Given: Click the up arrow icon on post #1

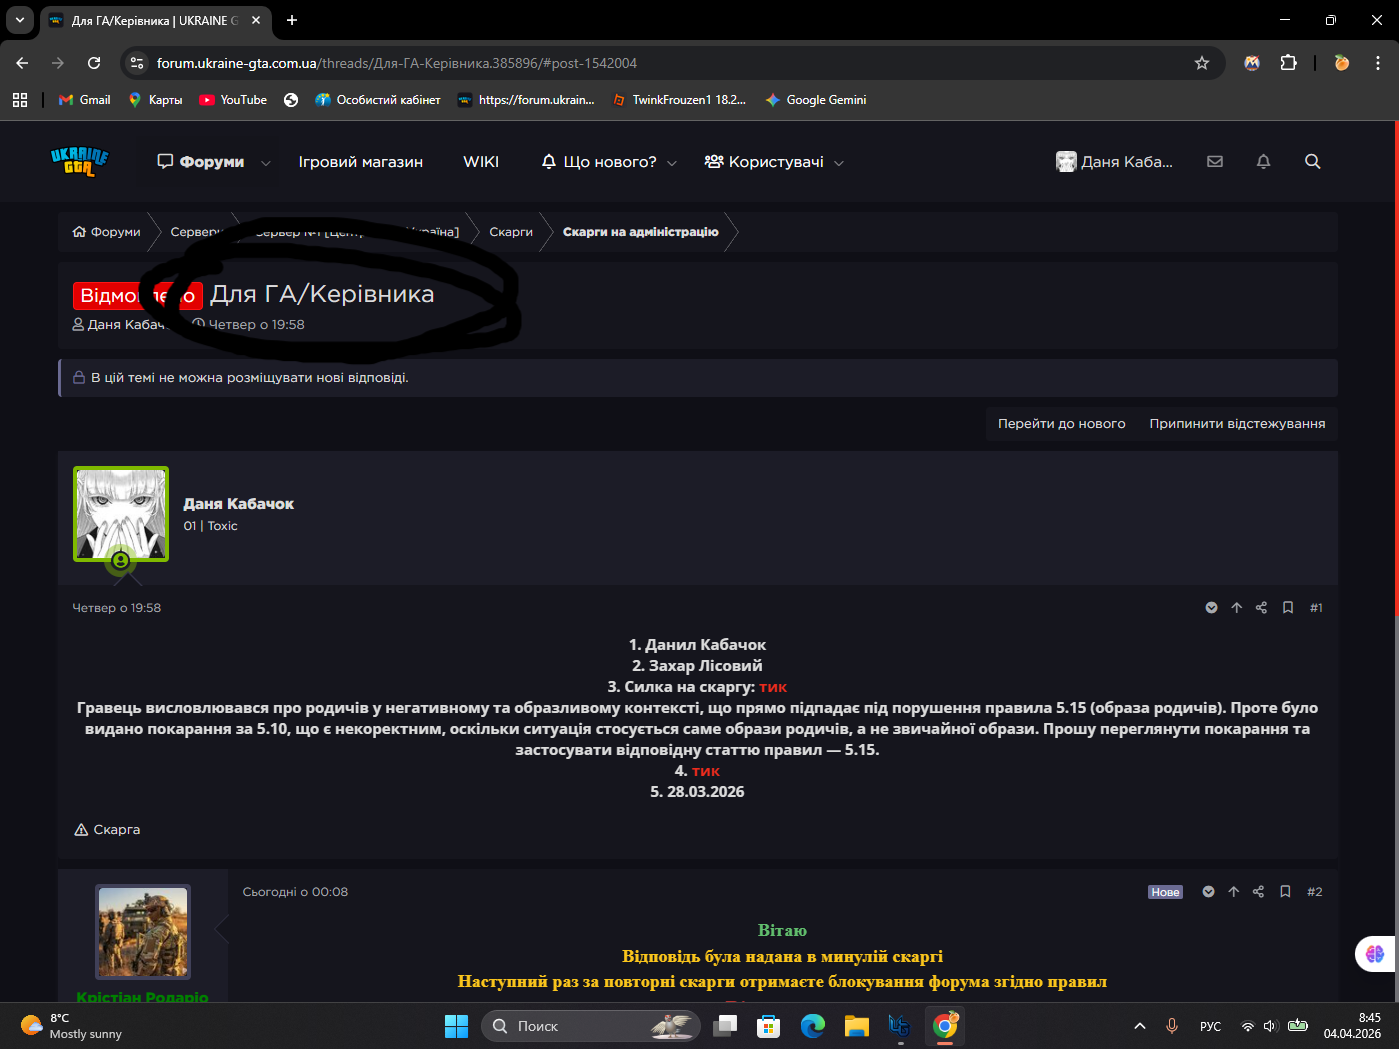Looking at the screenshot, I should tap(1237, 608).
